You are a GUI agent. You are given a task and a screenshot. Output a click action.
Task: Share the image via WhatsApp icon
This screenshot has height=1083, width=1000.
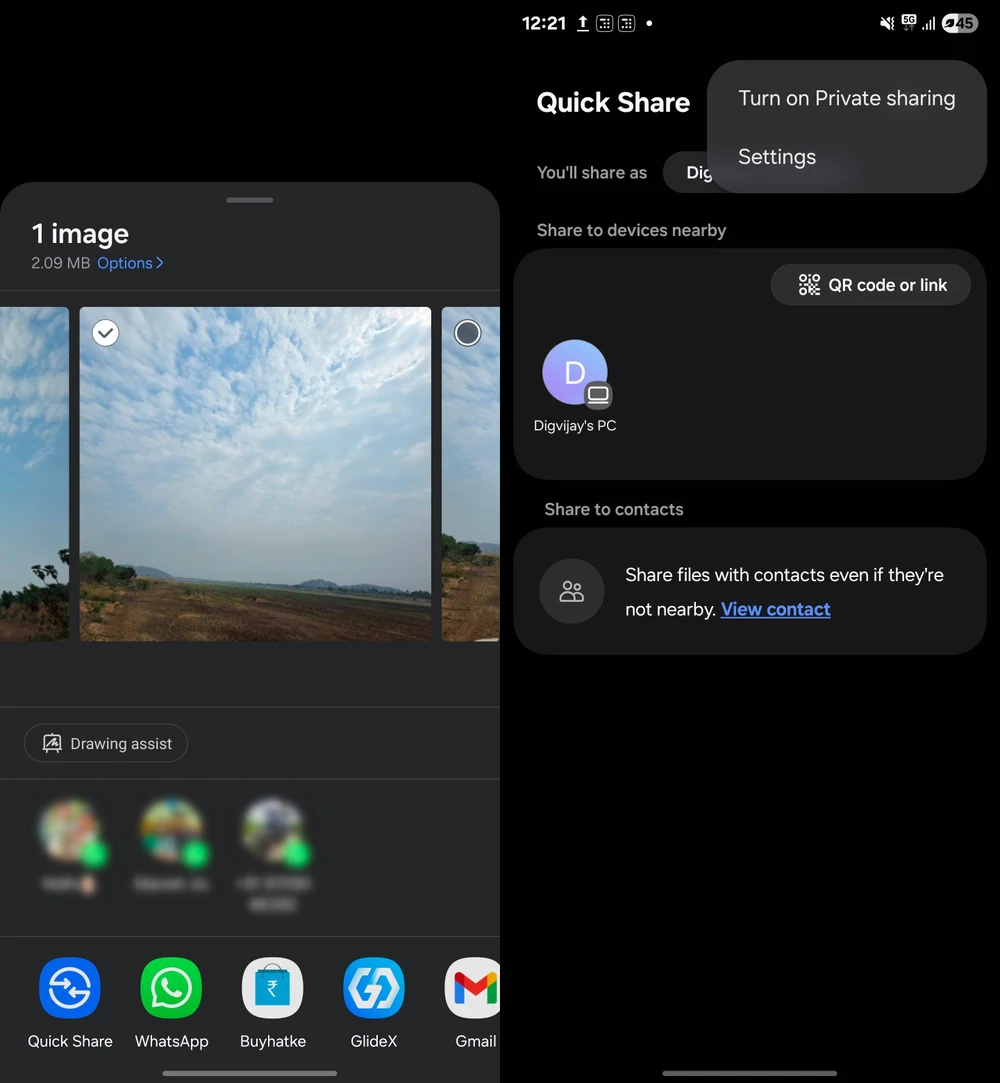point(171,989)
